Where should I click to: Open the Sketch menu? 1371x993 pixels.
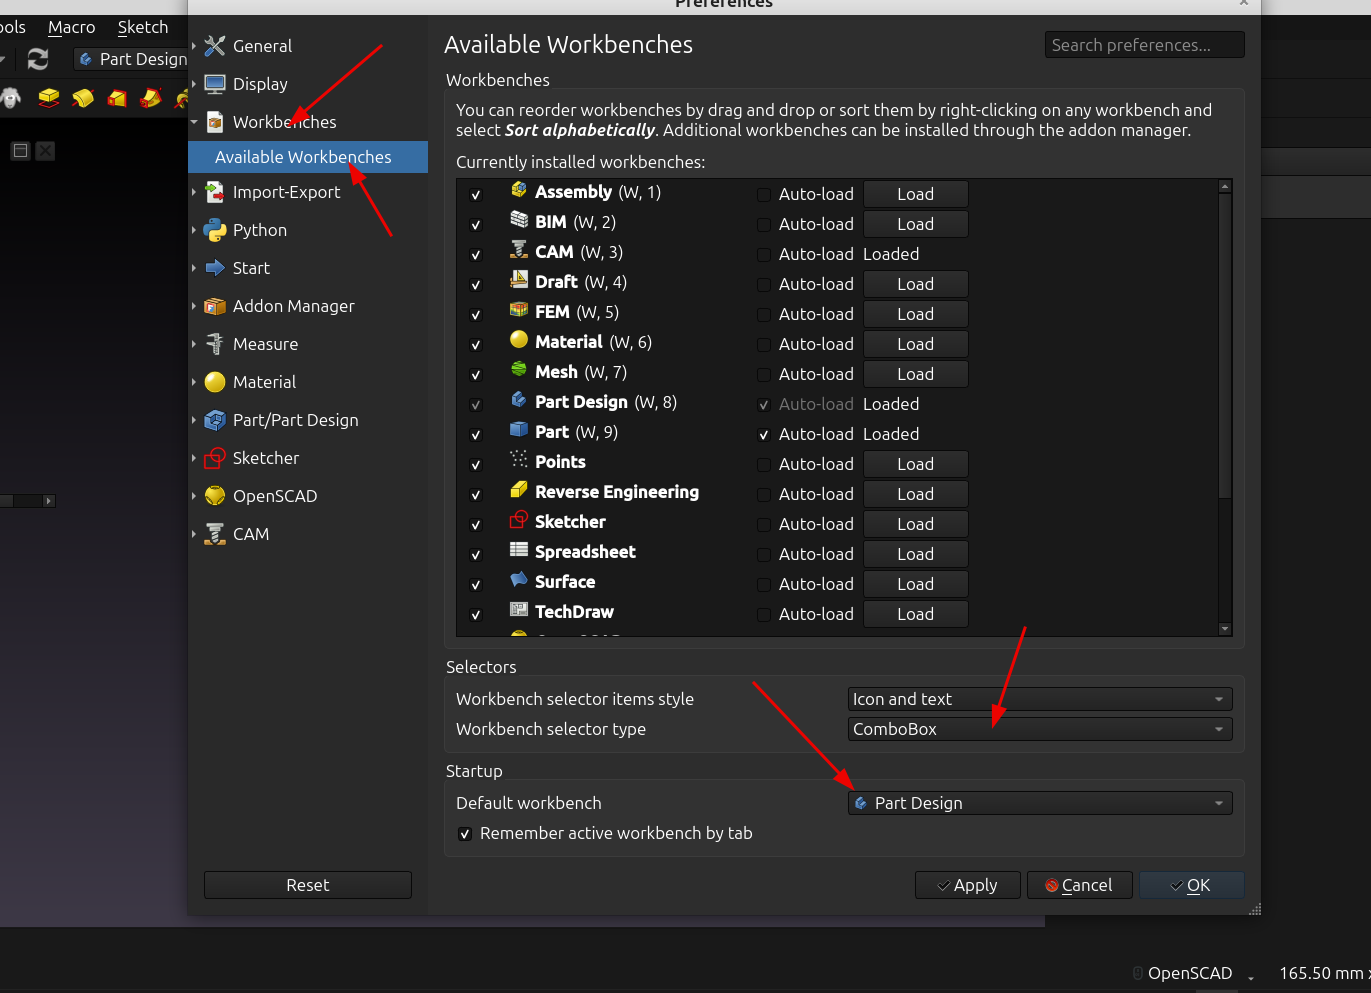[x=143, y=27]
